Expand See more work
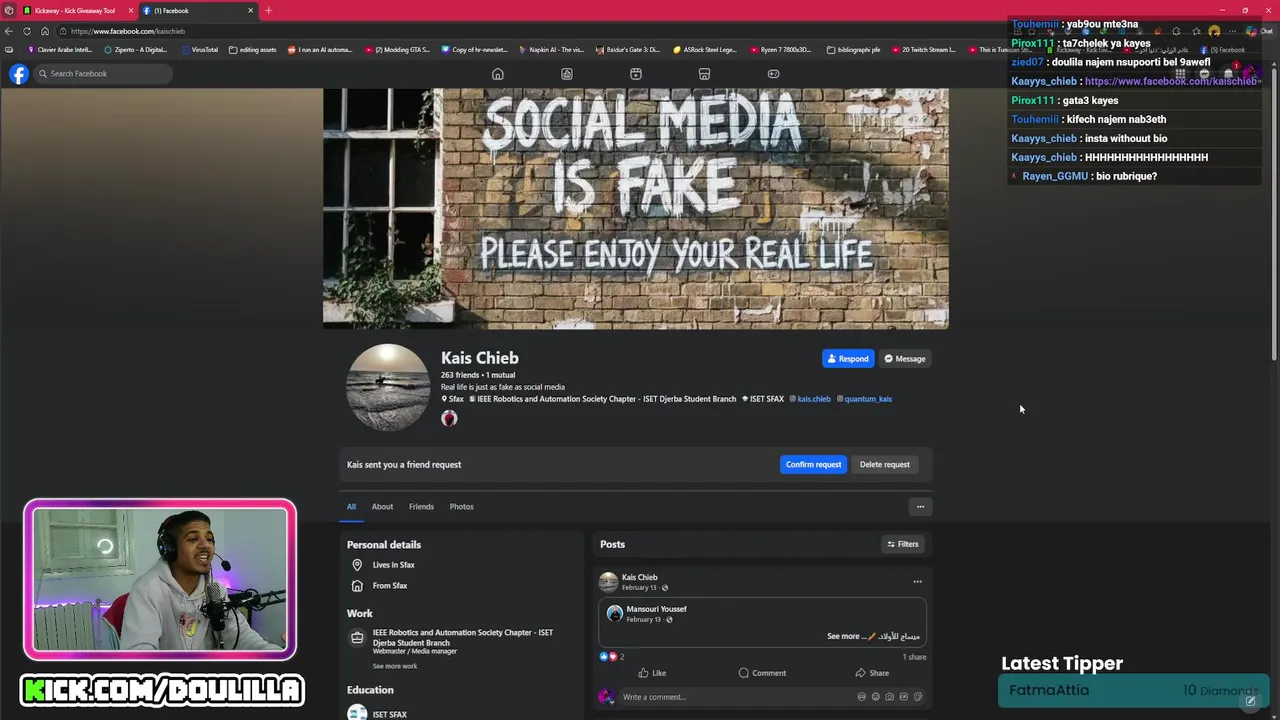This screenshot has width=1280, height=720. (395, 666)
